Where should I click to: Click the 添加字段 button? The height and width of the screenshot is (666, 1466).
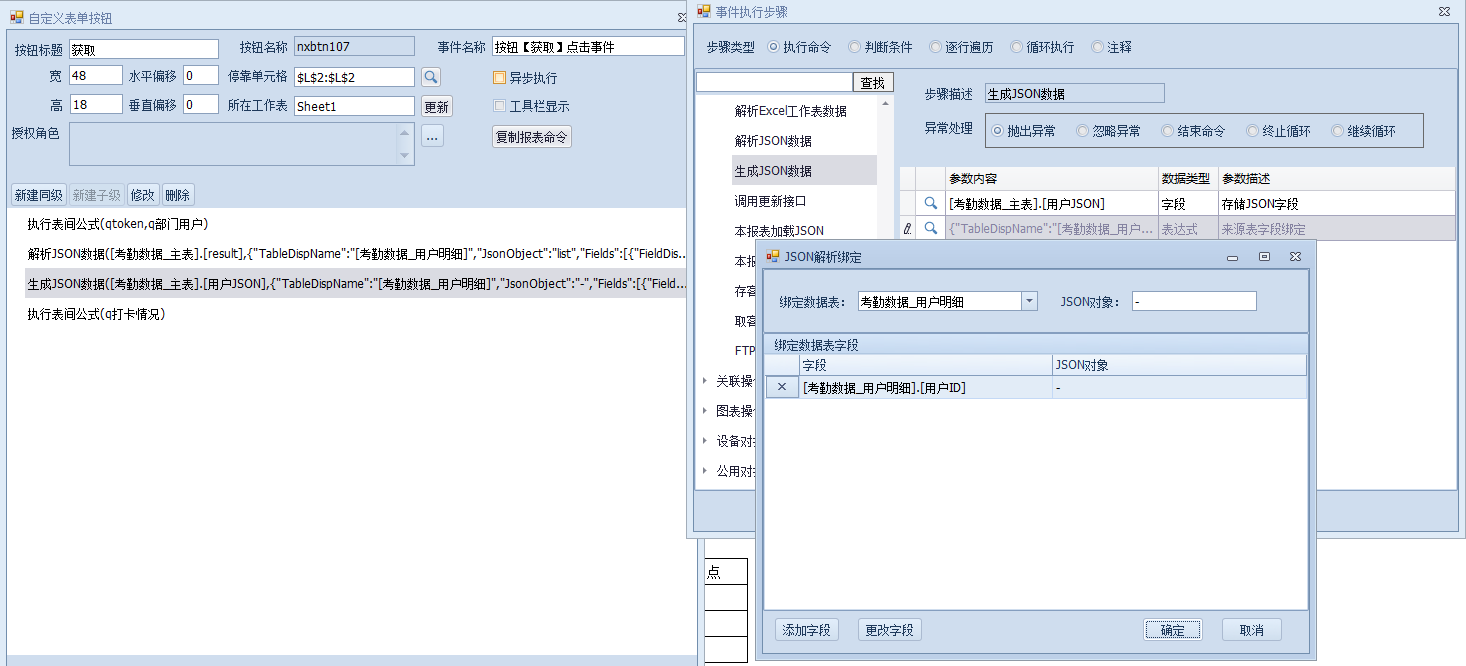tap(806, 630)
